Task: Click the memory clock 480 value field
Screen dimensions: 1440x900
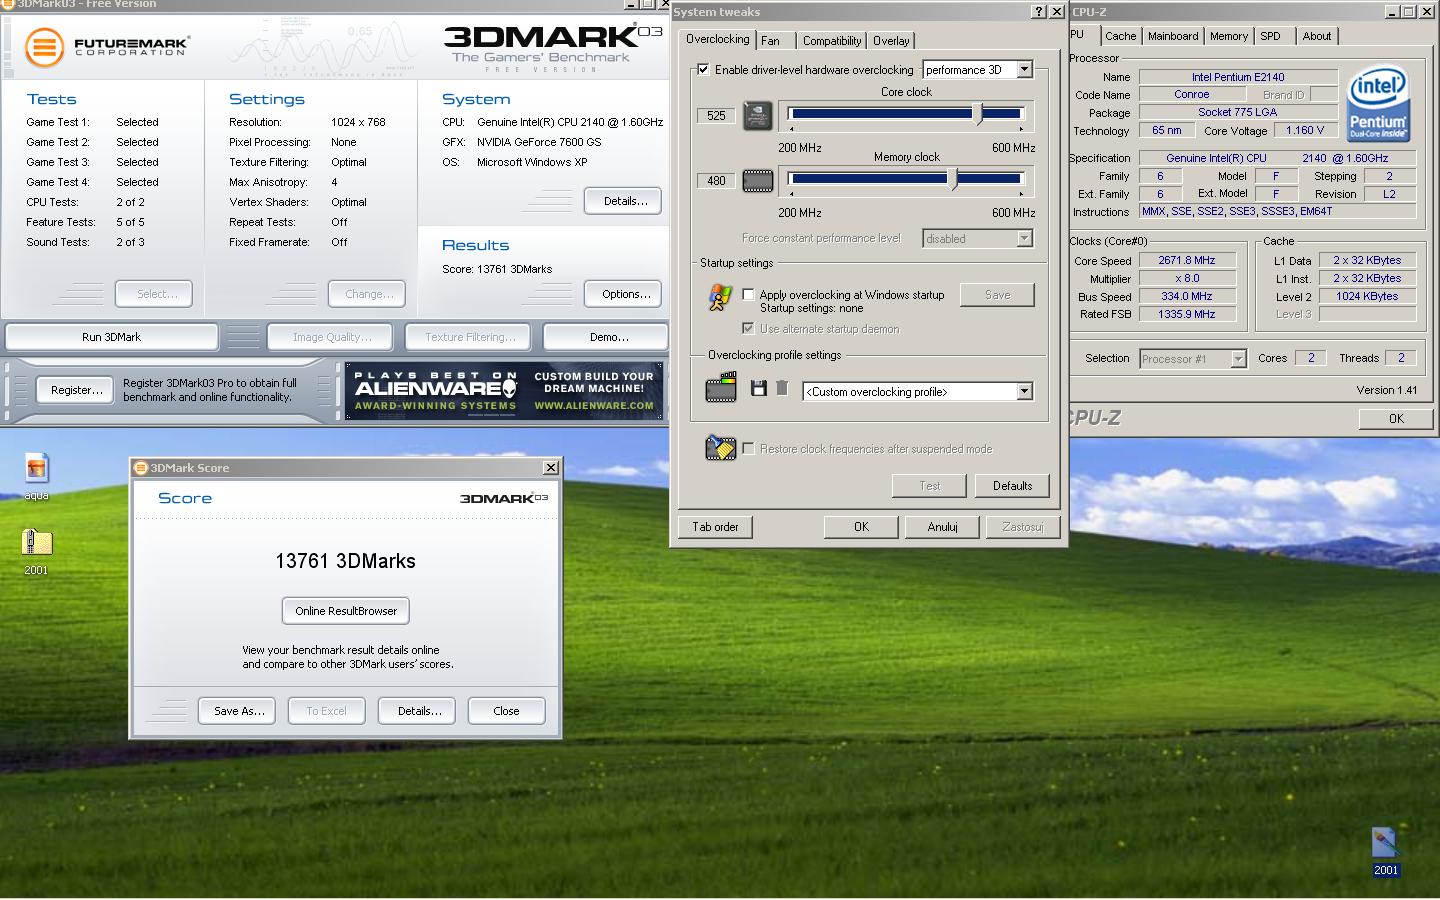Action: click(x=716, y=181)
